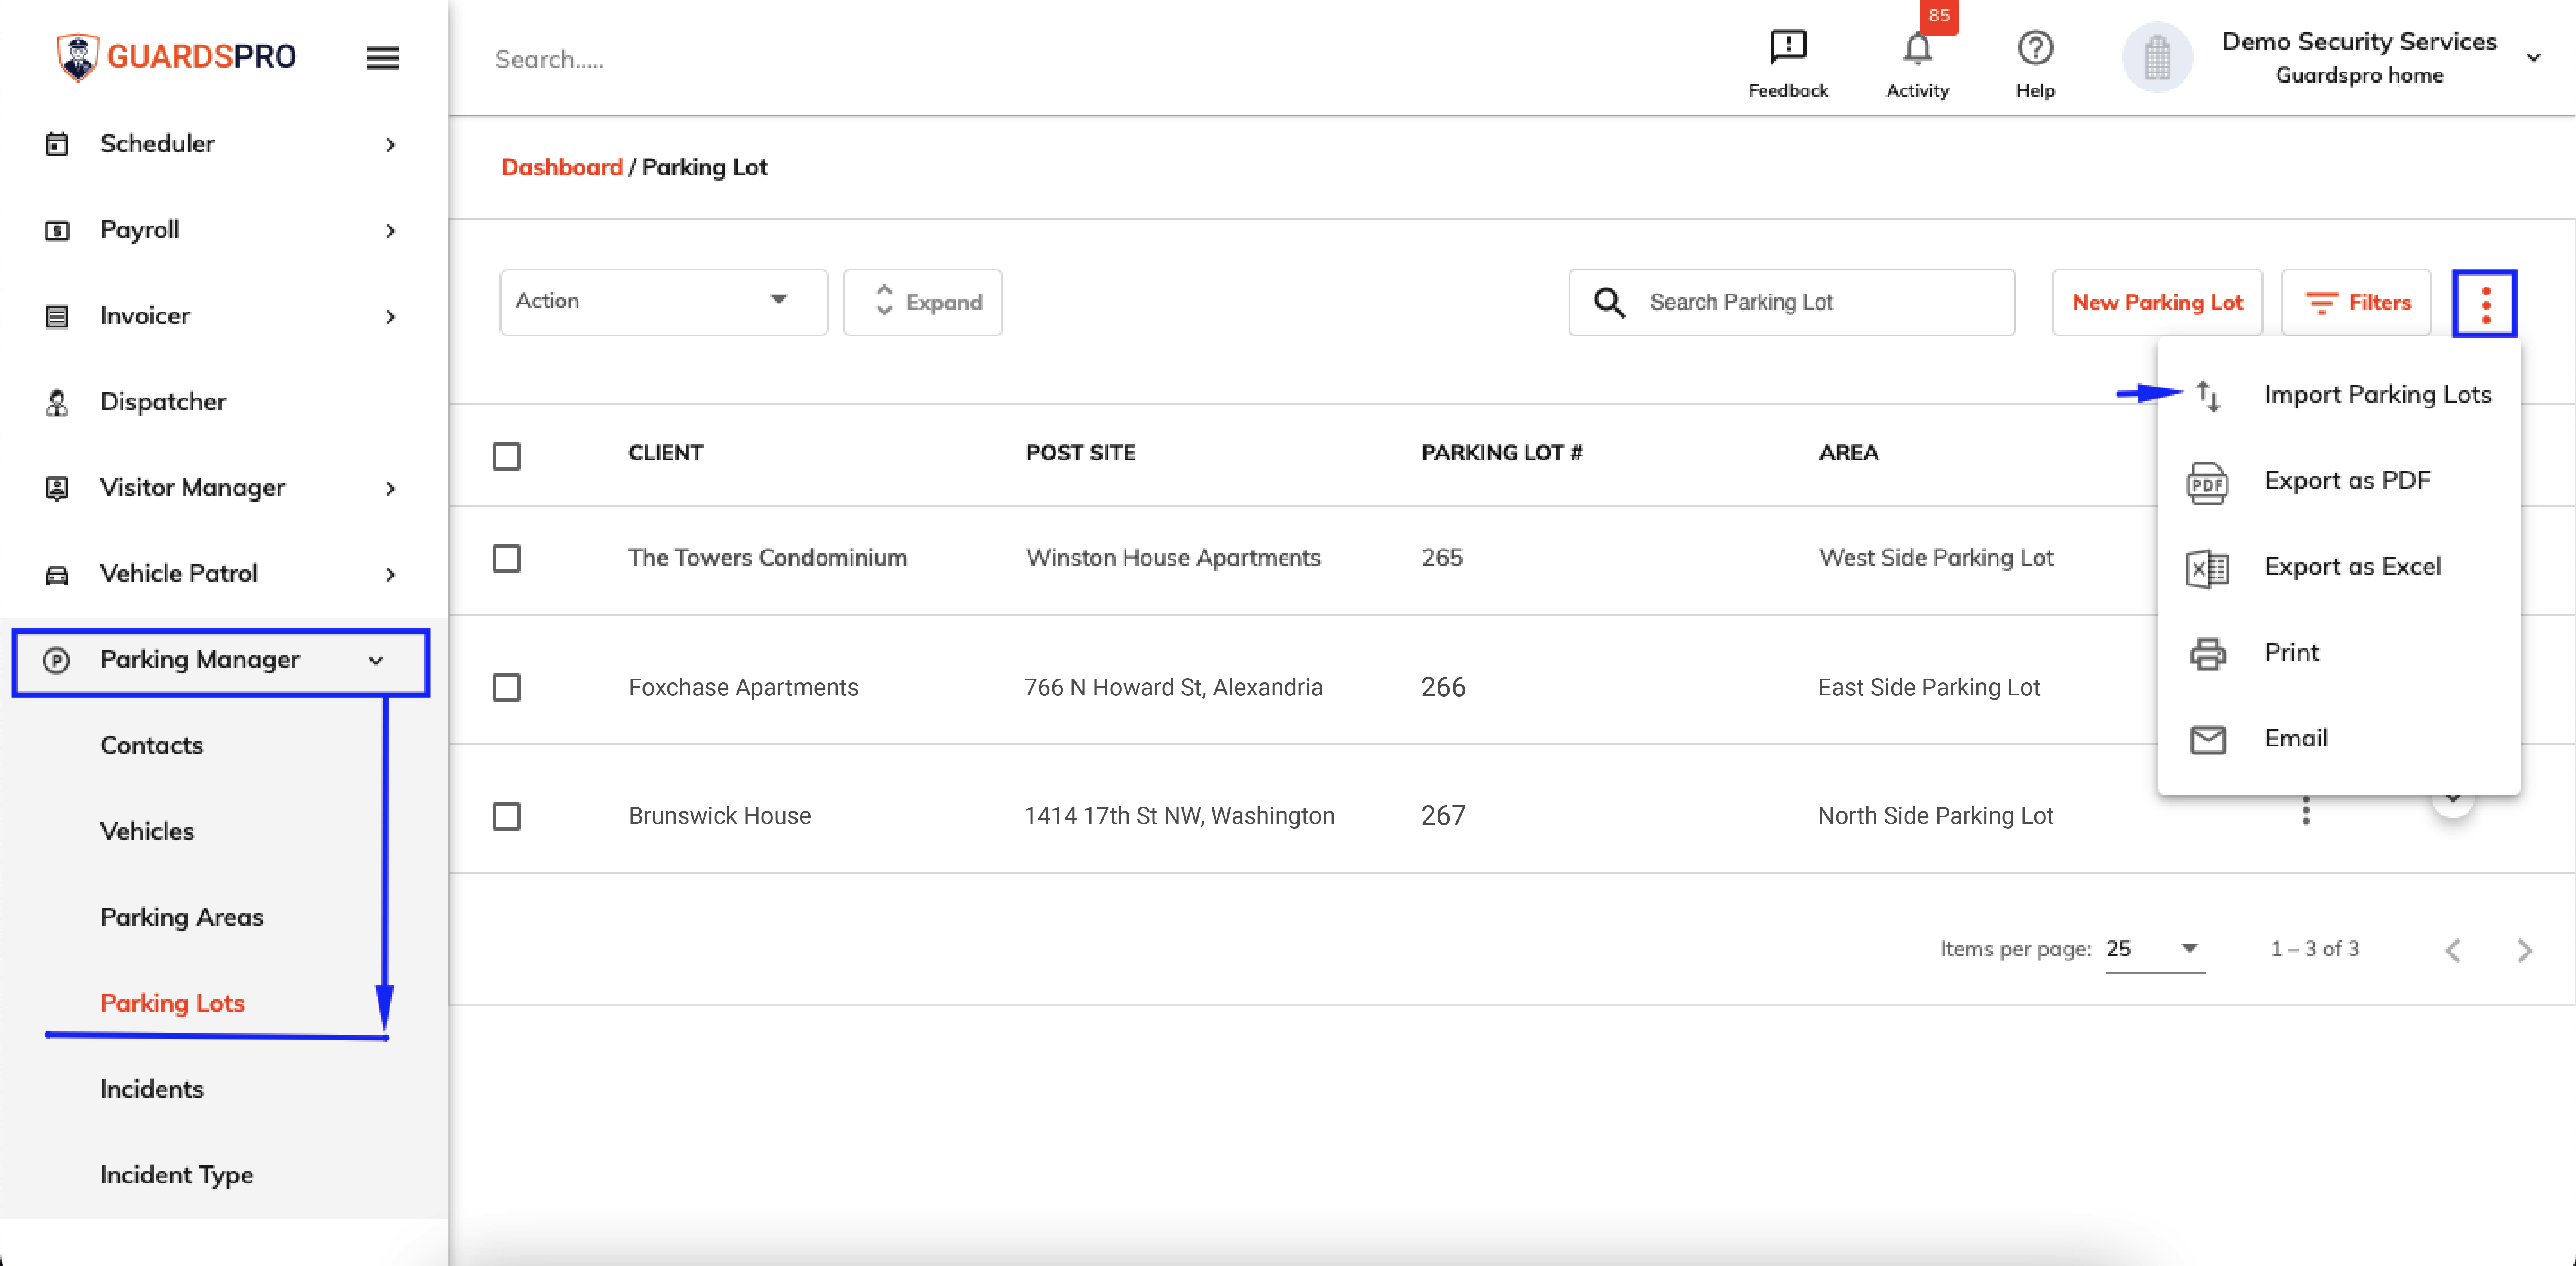This screenshot has width=2576, height=1266.
Task: Open the three-dot more options menu
Action: click(2485, 303)
